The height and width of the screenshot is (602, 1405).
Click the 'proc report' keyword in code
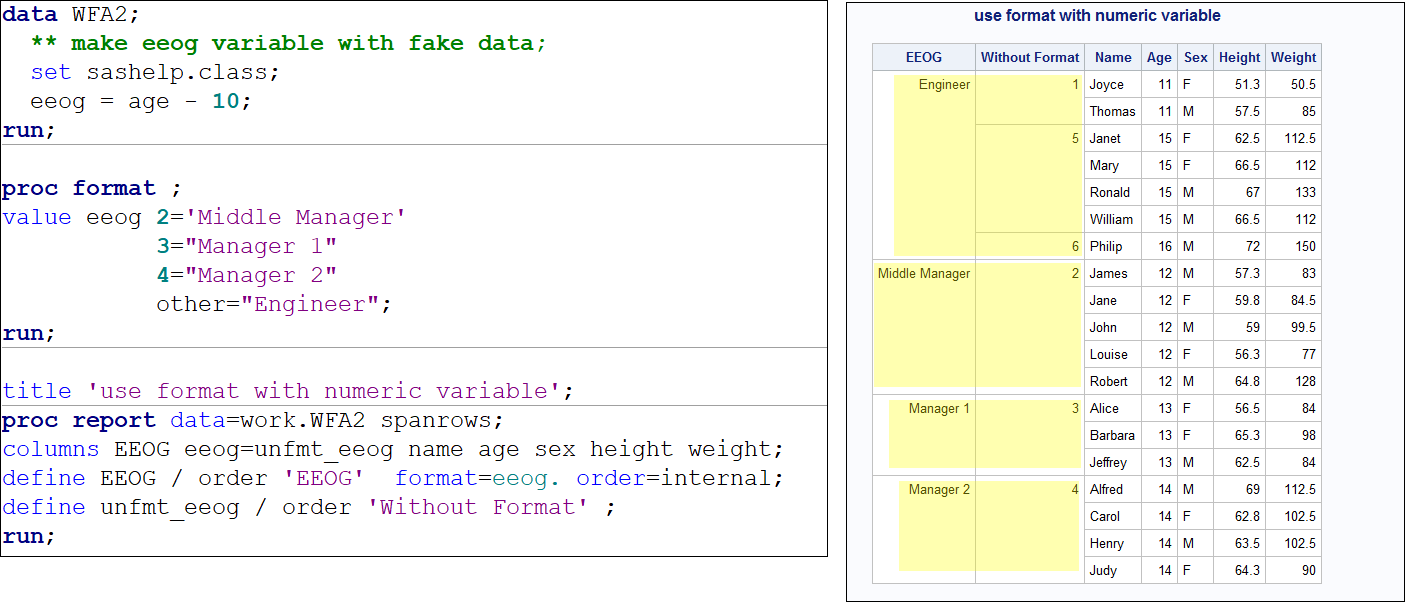pyautogui.click(x=79, y=420)
